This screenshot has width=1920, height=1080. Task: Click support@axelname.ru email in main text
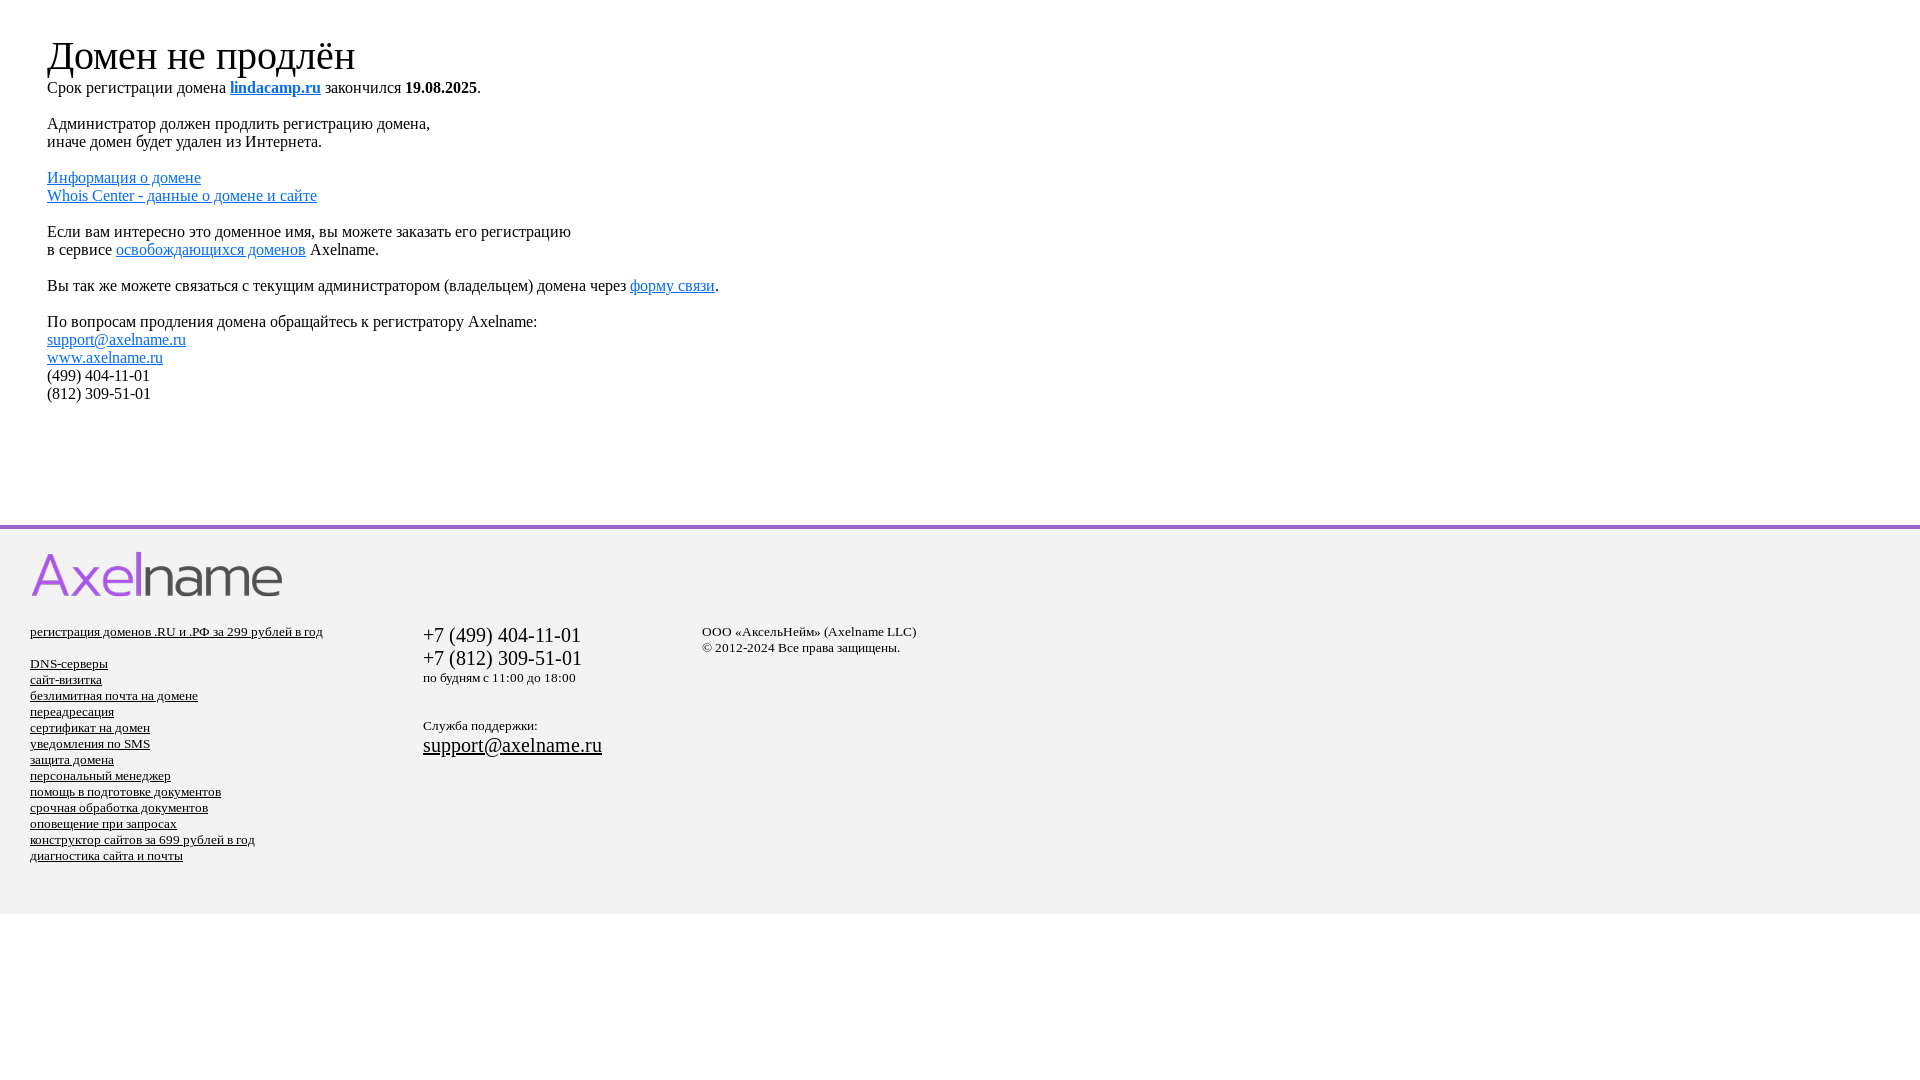(116, 340)
